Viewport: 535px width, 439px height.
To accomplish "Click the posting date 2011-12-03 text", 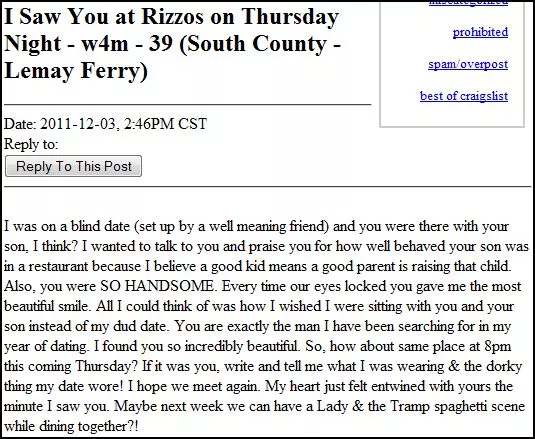I will (x=78, y=123).
